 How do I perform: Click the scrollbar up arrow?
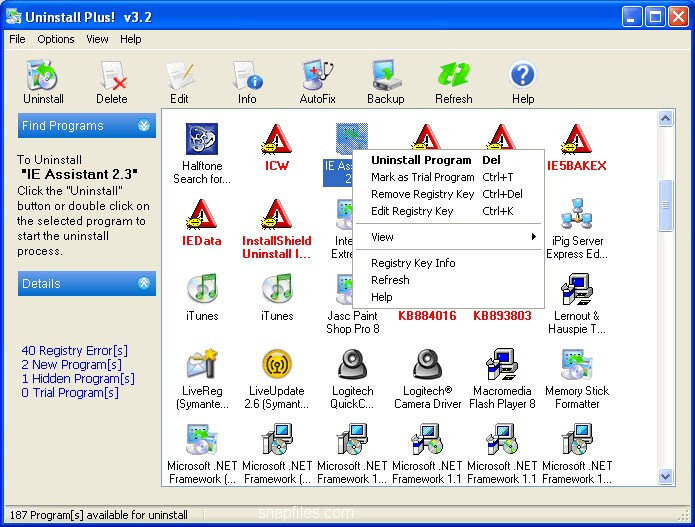point(665,118)
